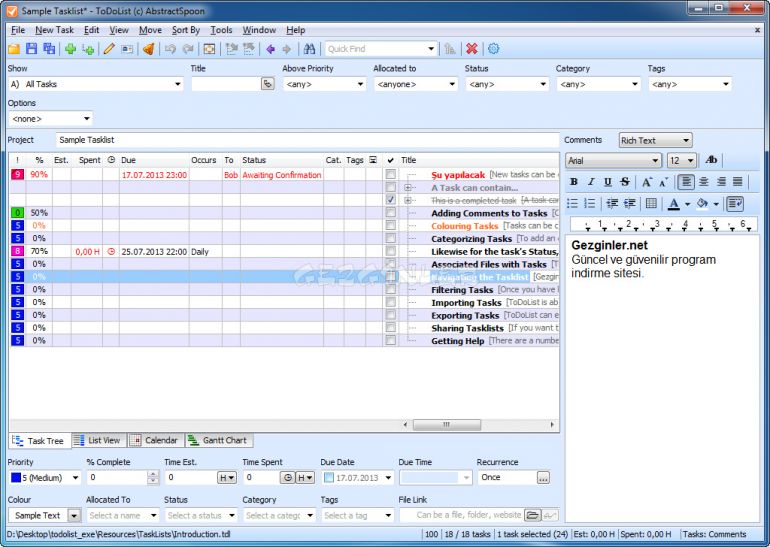
Task: Open the Tools menu
Action: [221, 30]
